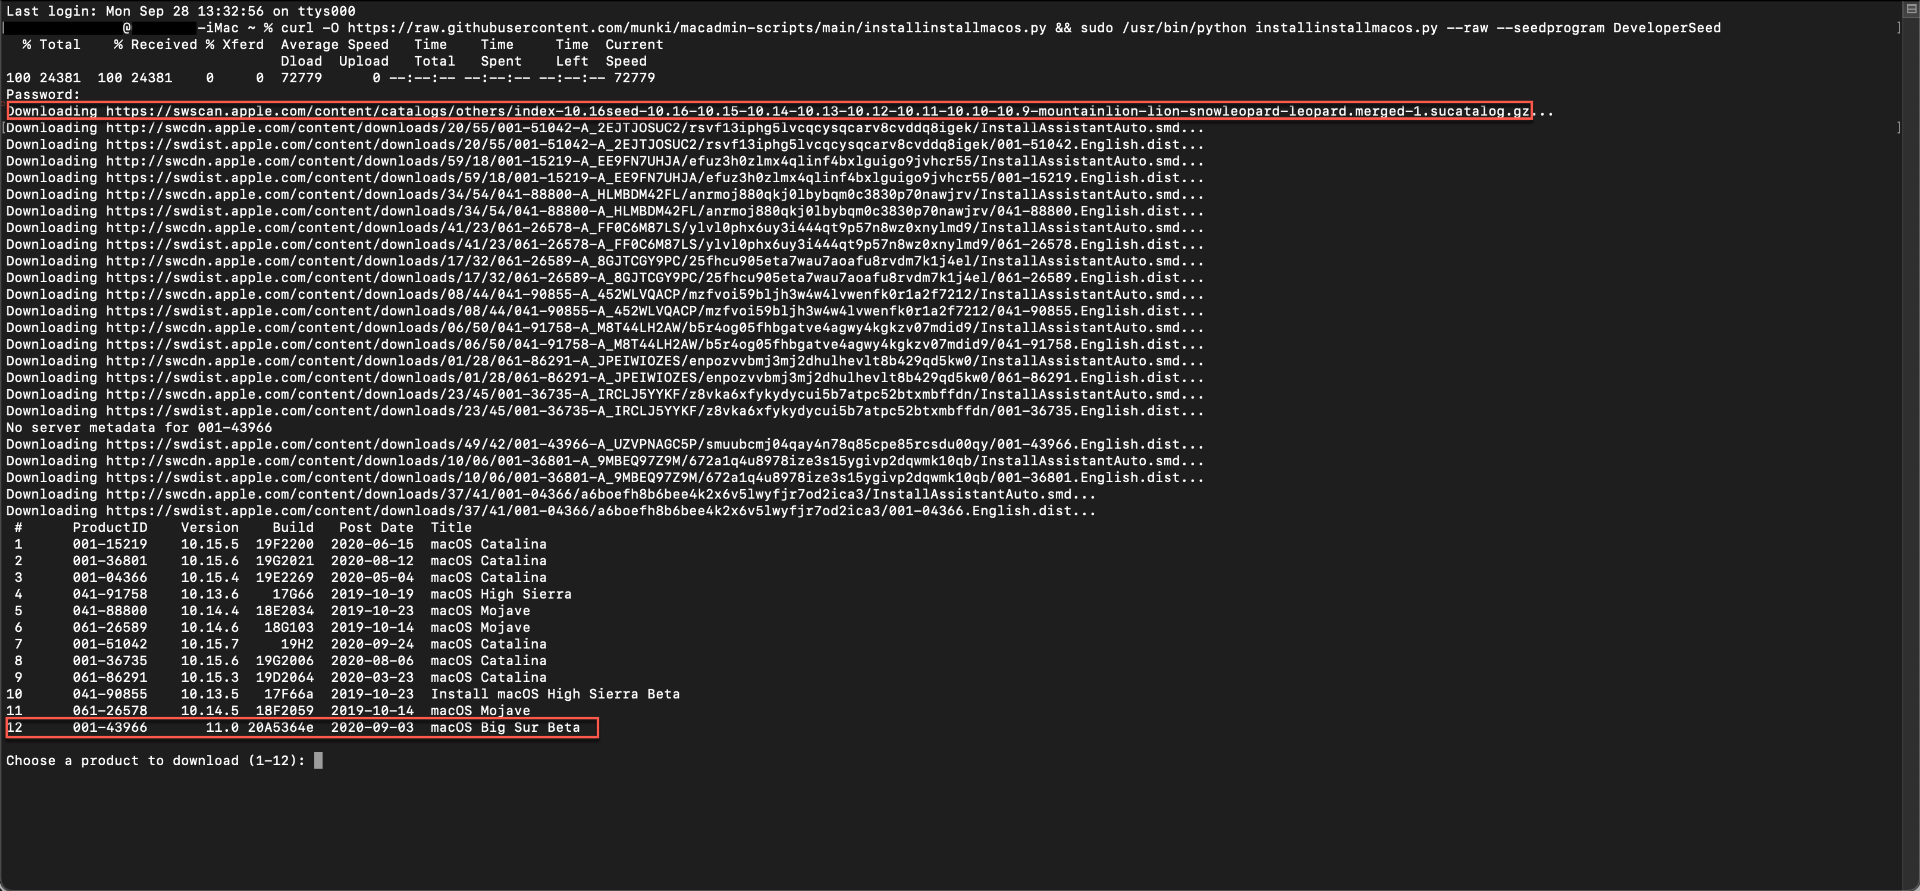The image size is (1920, 891).
Task: Click the 'Build' column header
Action: click(293, 528)
